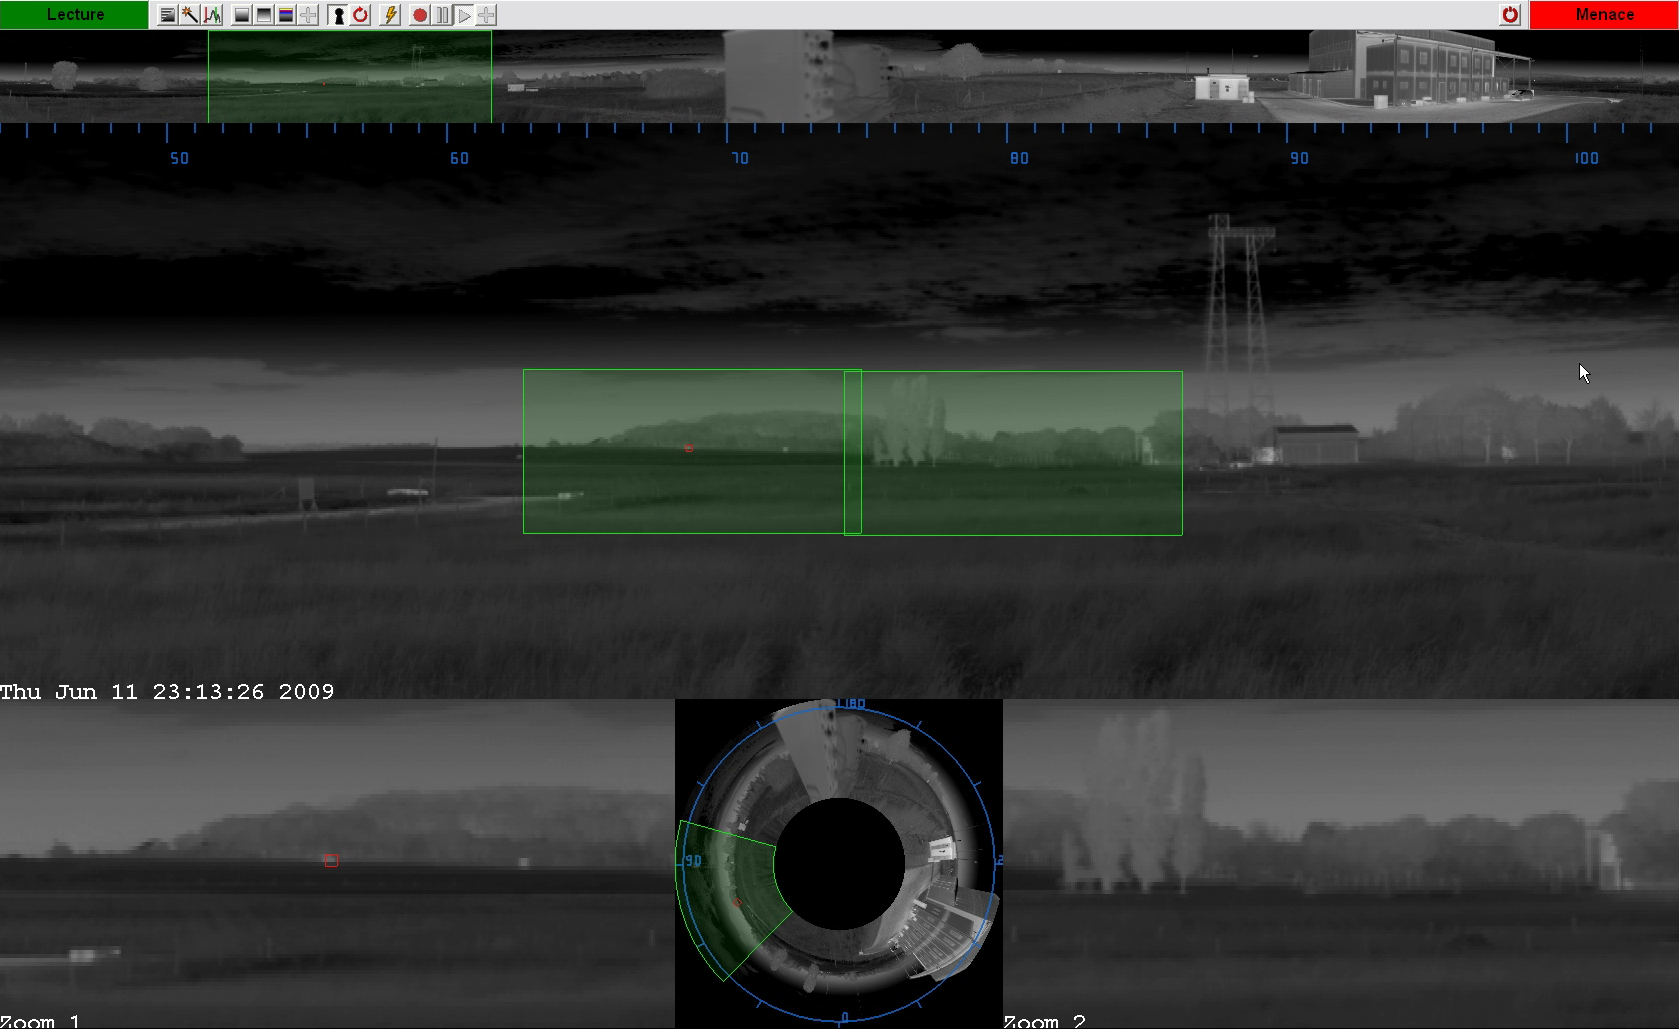Click the crosshair icon after the palette icon
This screenshot has height=1029, width=1679.
click(x=307, y=14)
